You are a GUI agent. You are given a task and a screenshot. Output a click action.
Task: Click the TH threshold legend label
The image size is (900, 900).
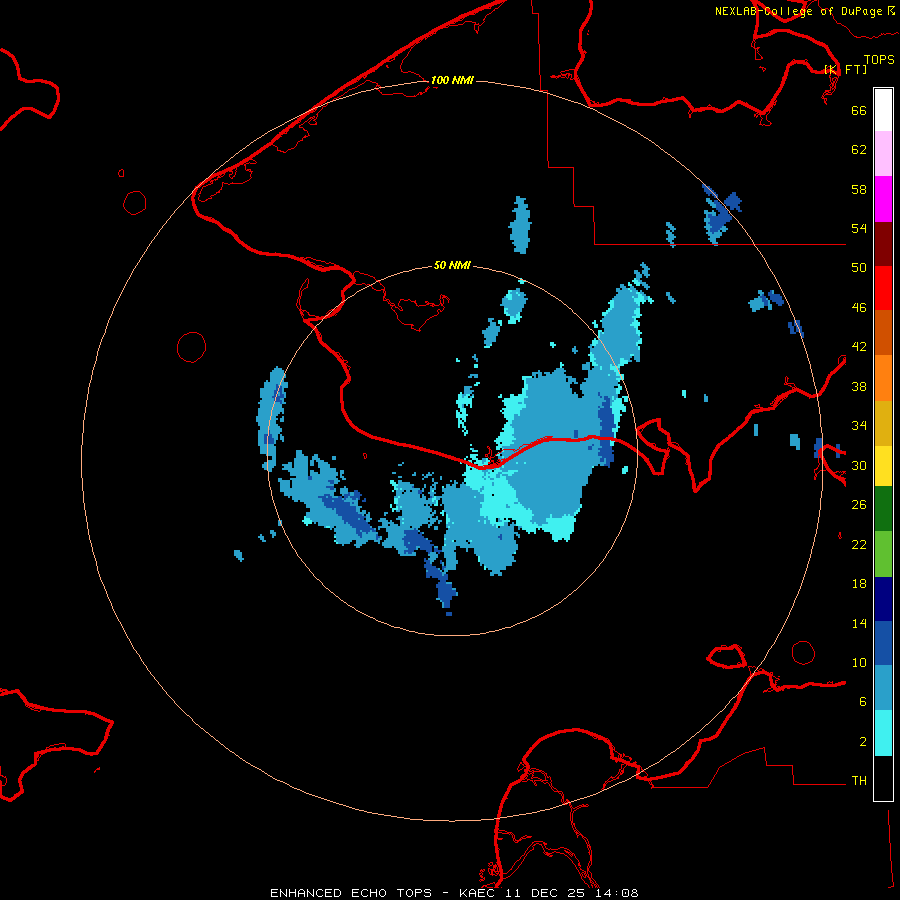(859, 781)
